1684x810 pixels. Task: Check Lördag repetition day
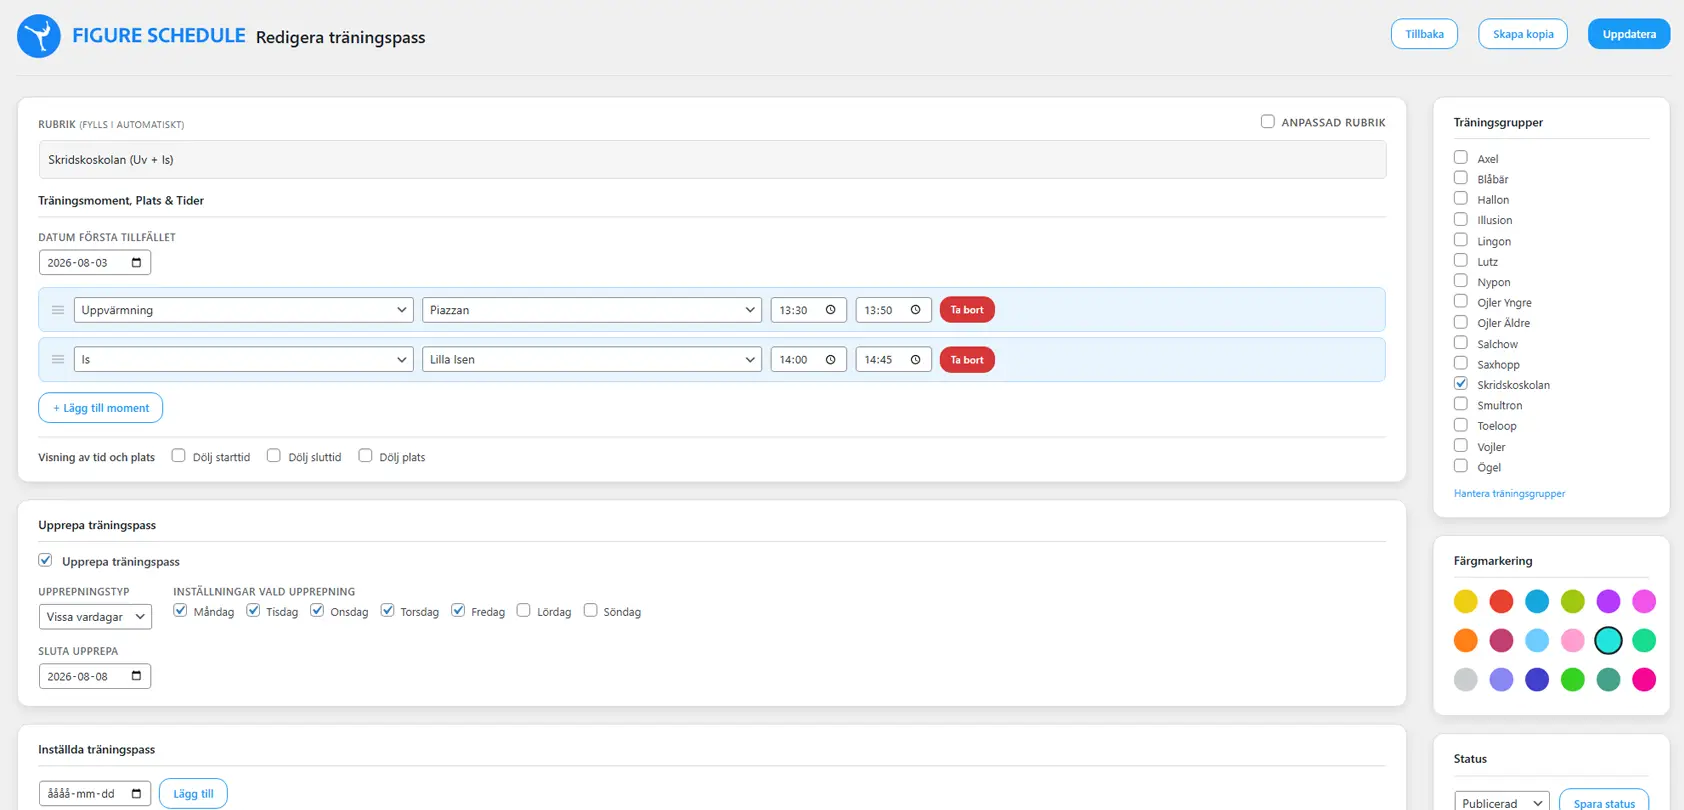[x=523, y=610]
